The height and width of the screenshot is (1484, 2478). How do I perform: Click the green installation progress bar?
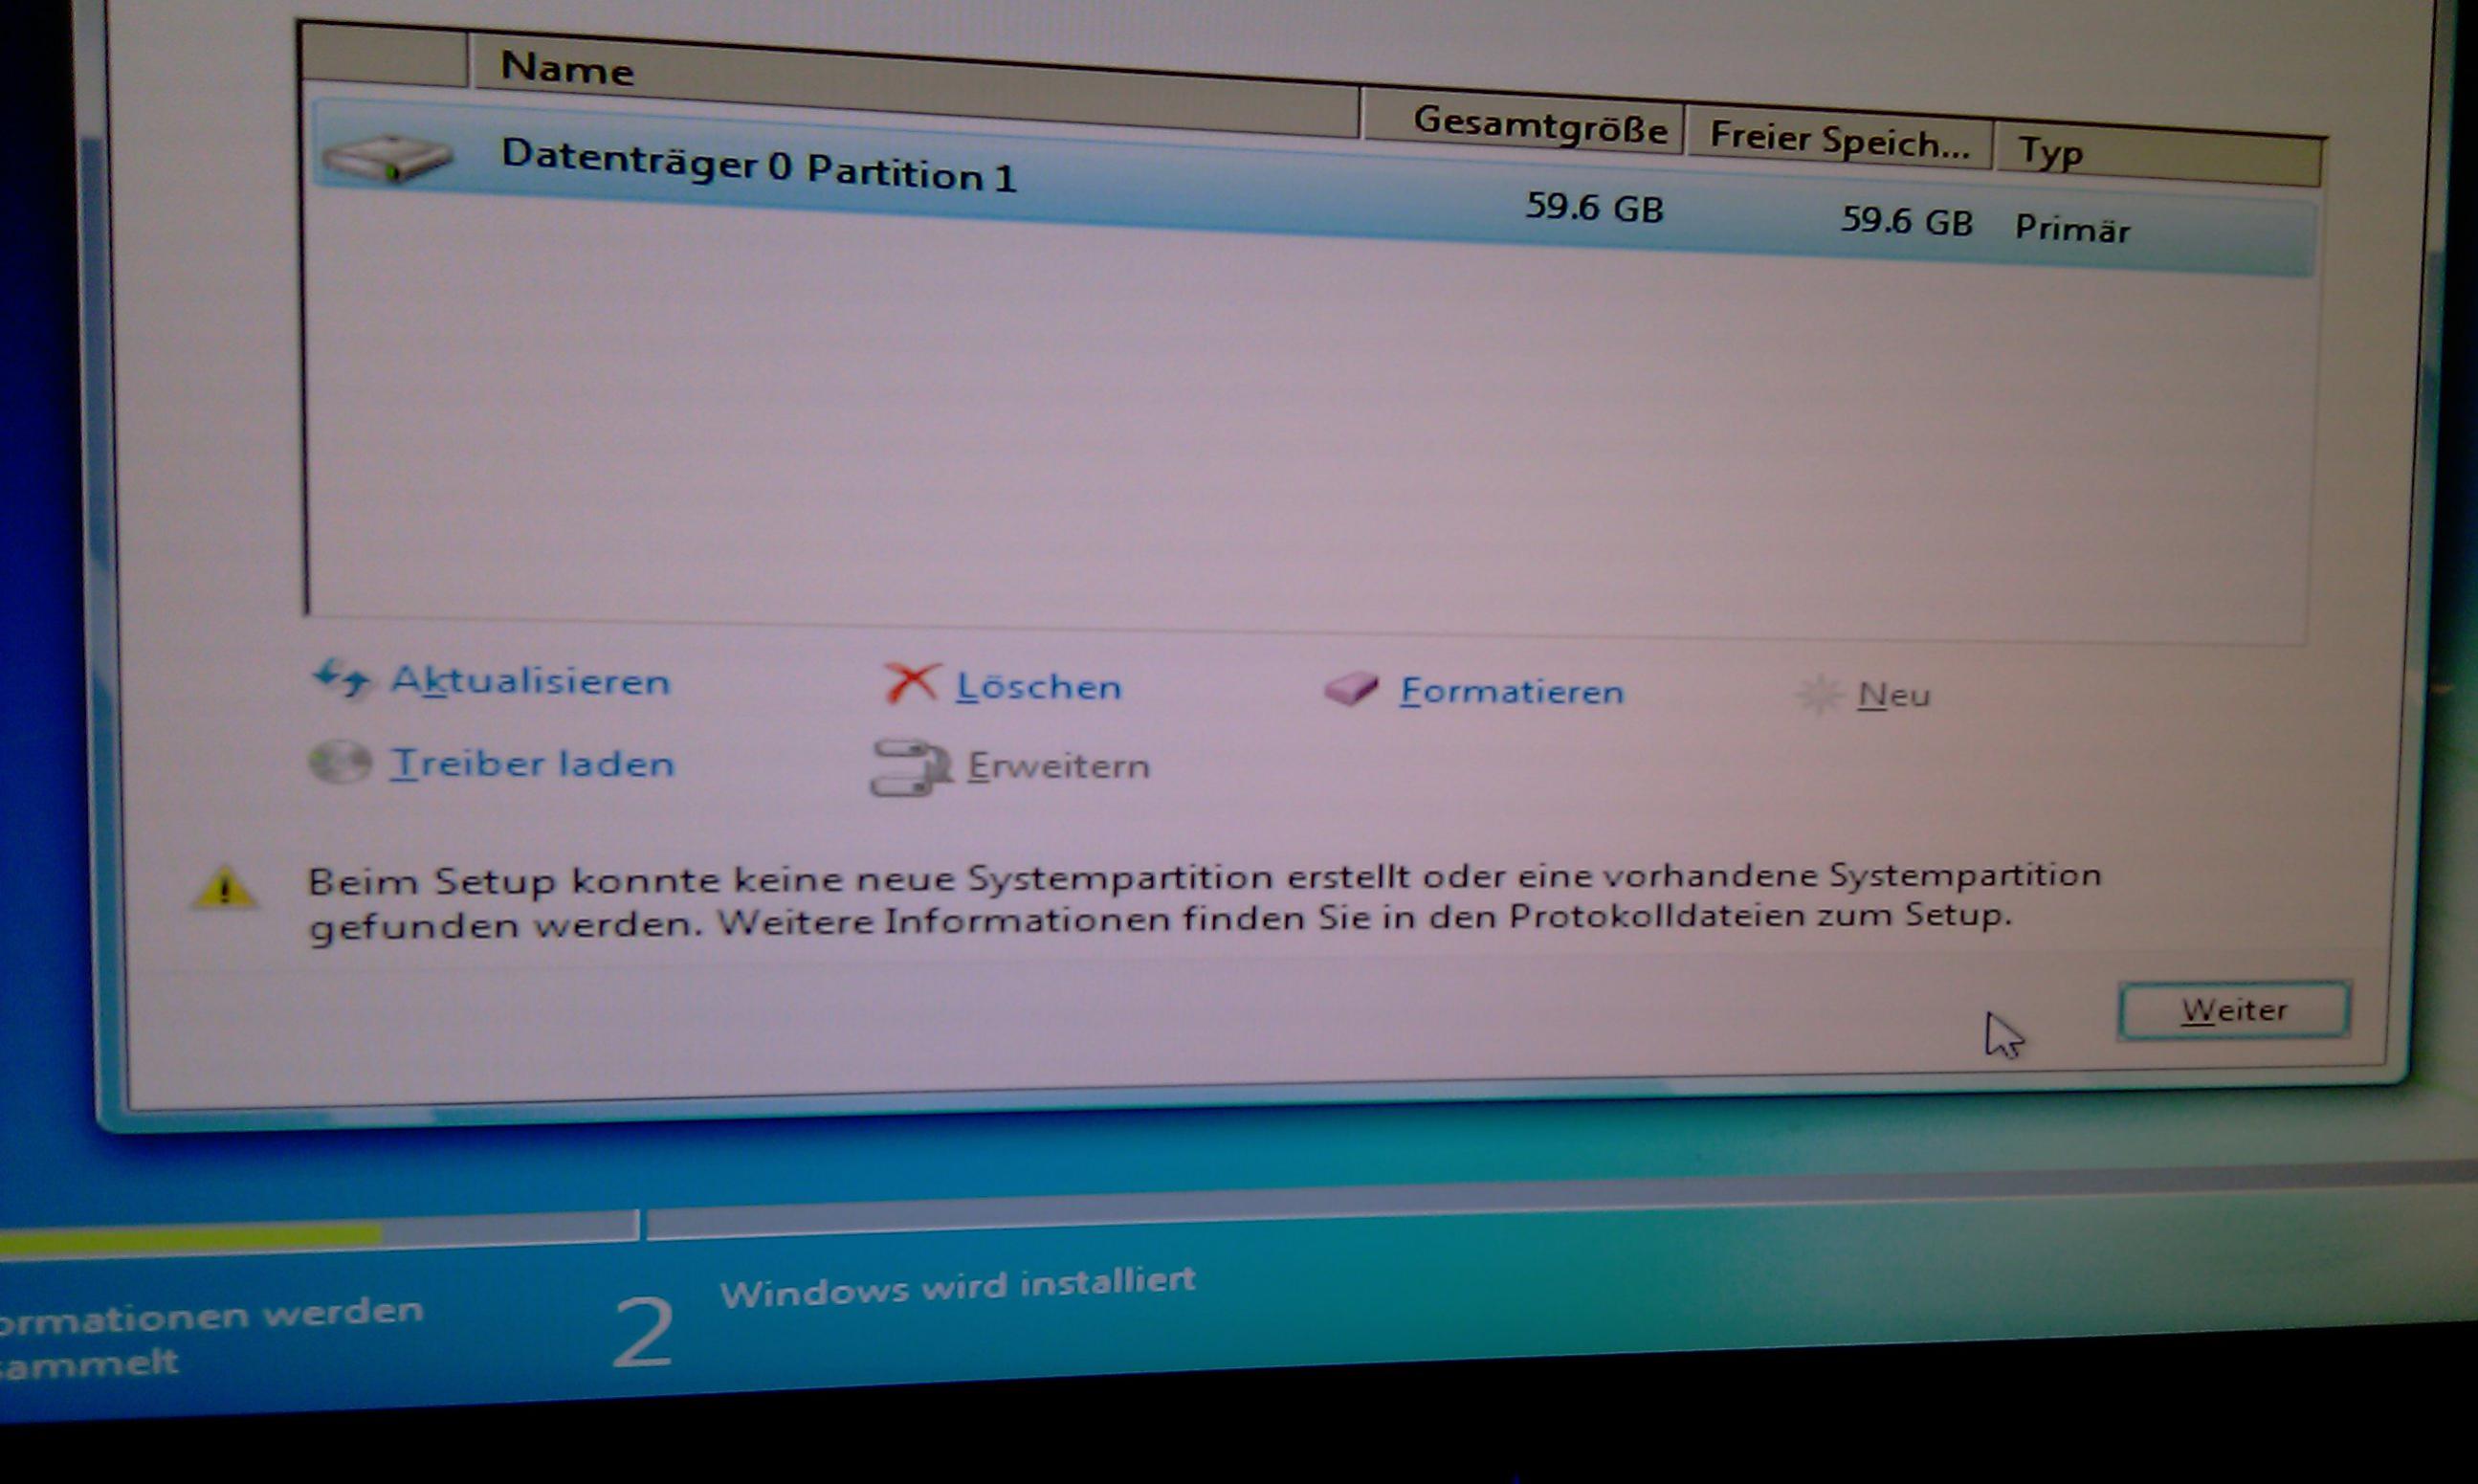[x=190, y=1238]
